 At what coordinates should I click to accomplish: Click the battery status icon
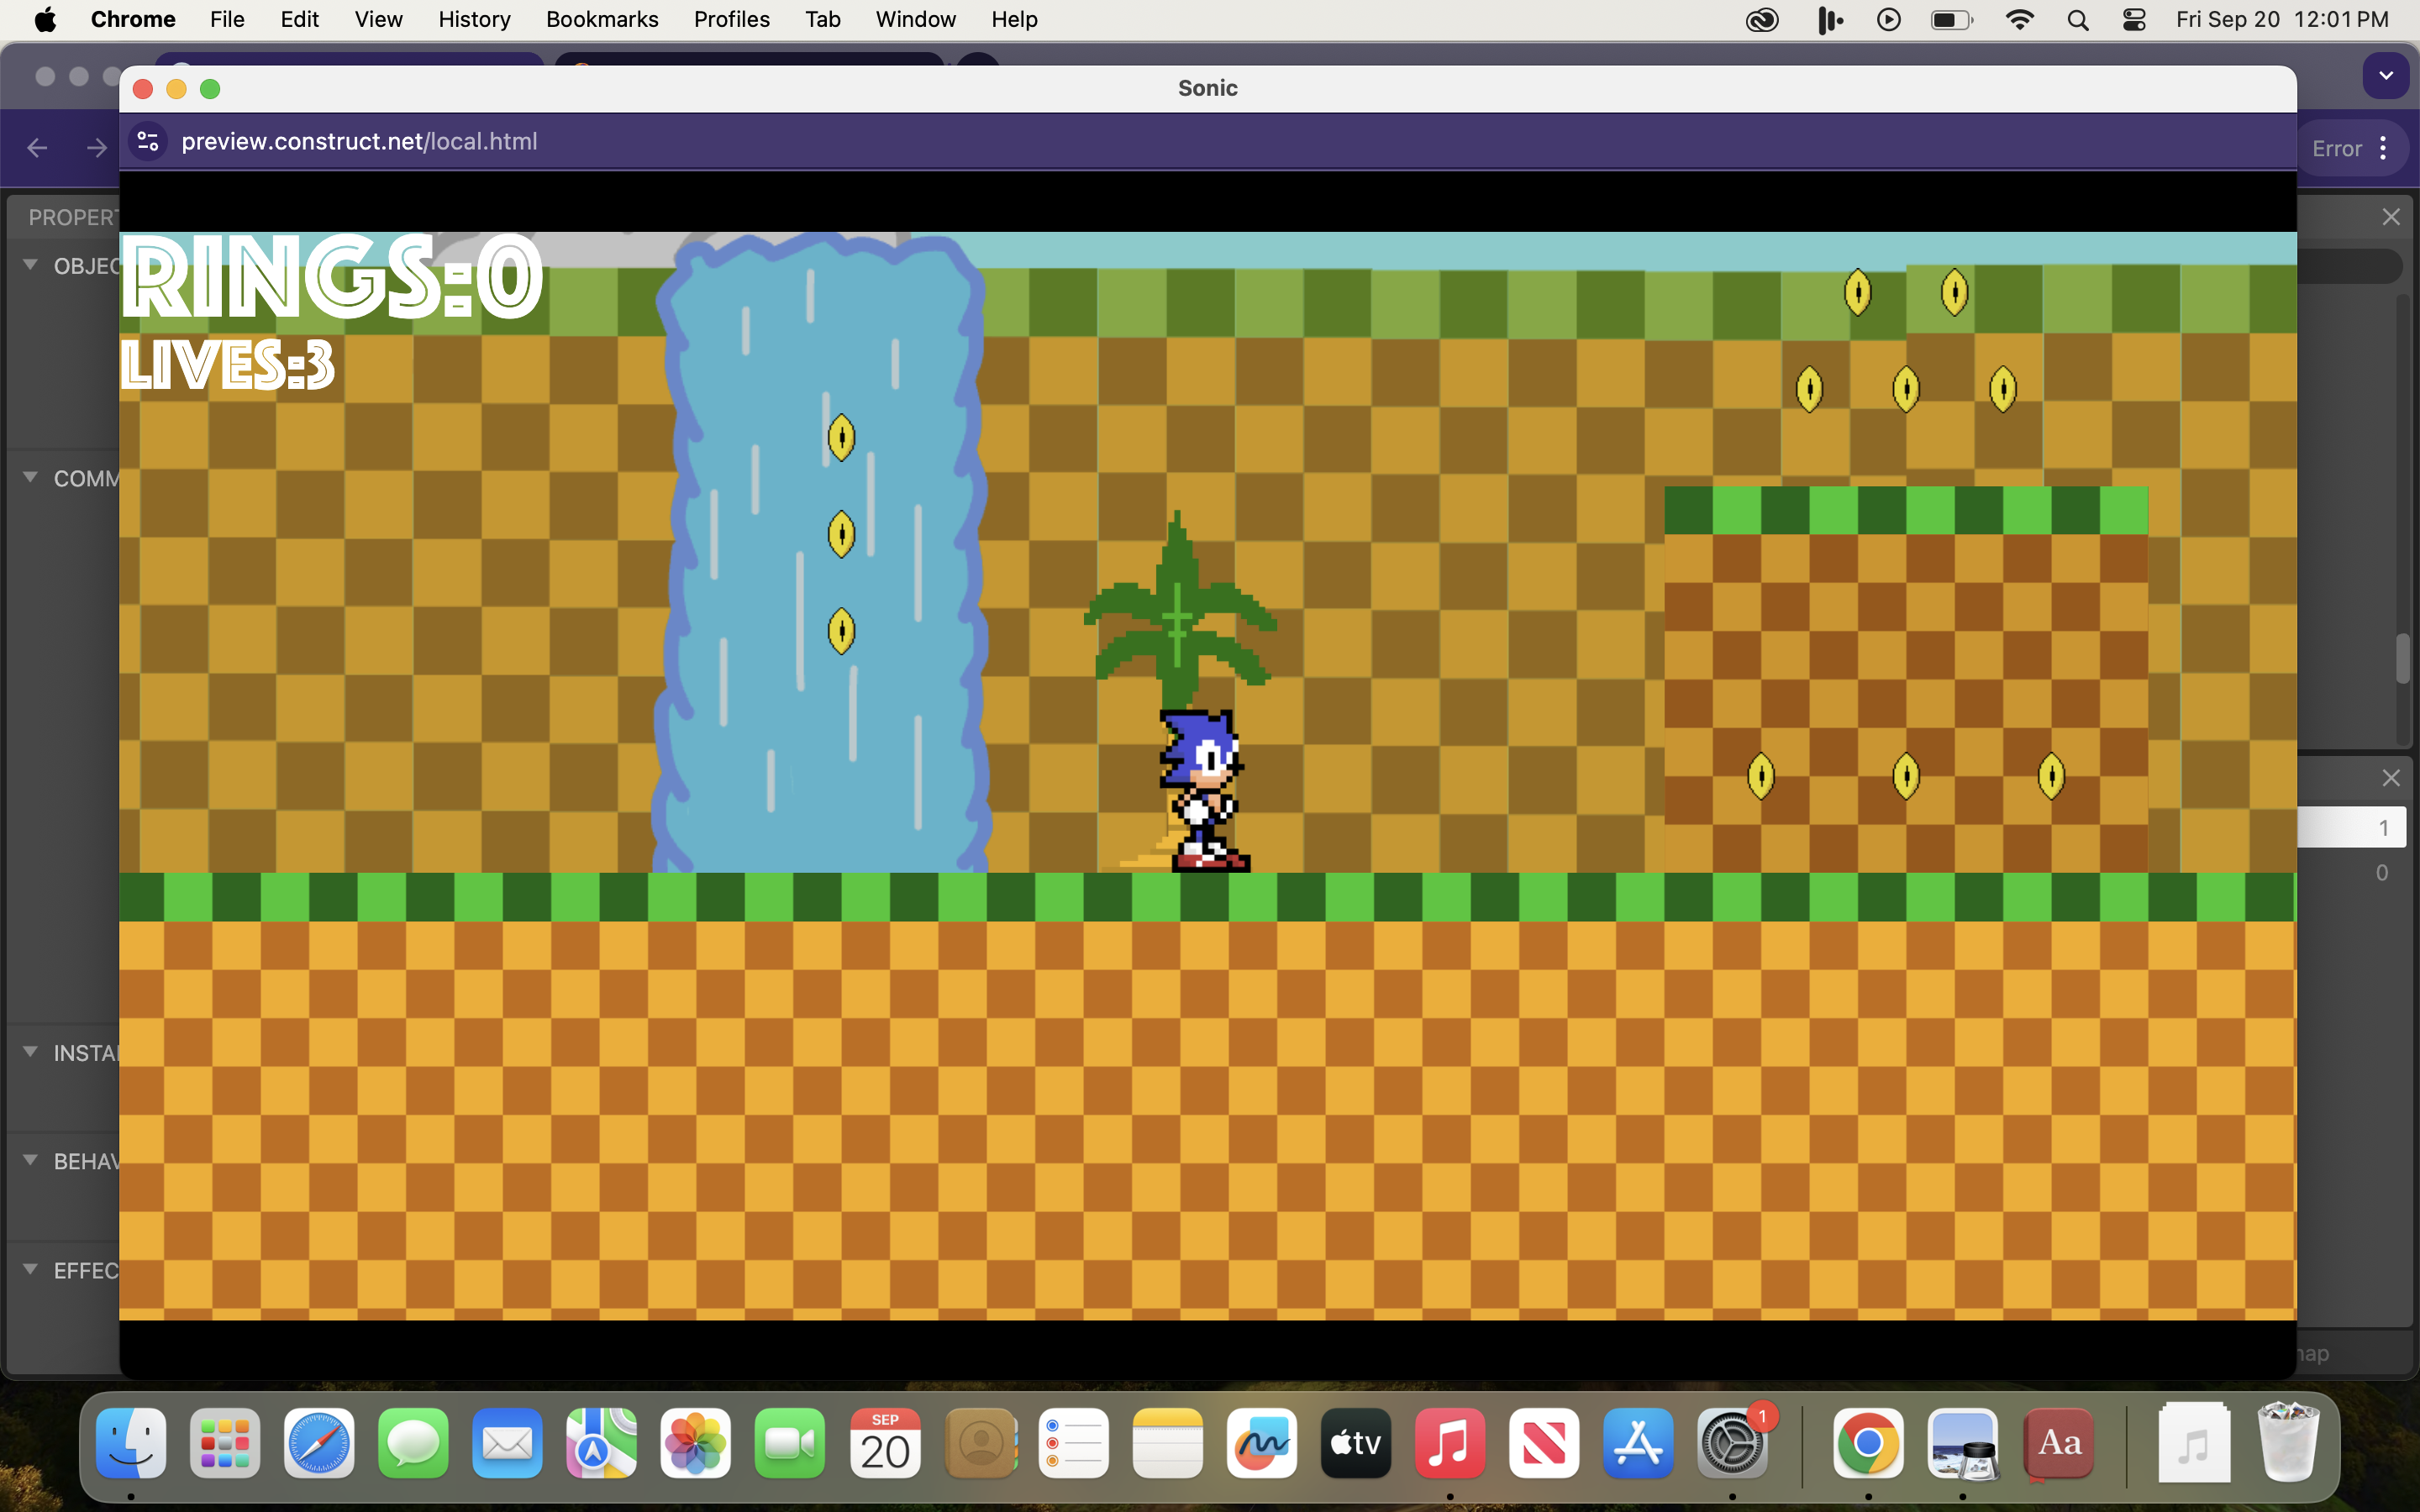click(x=1951, y=19)
